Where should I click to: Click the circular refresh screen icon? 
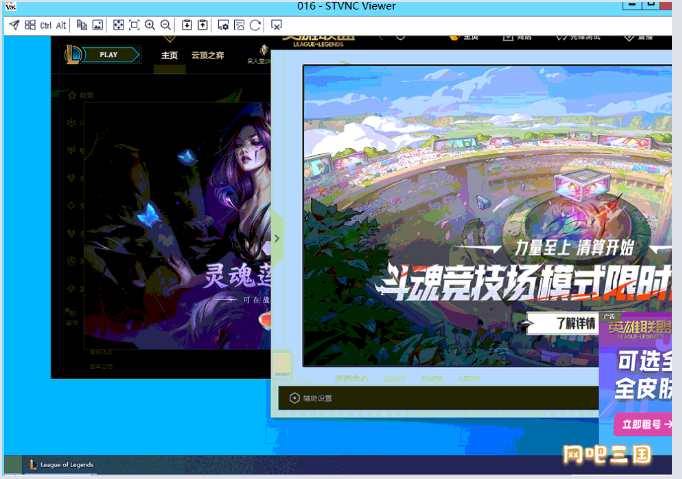point(255,25)
